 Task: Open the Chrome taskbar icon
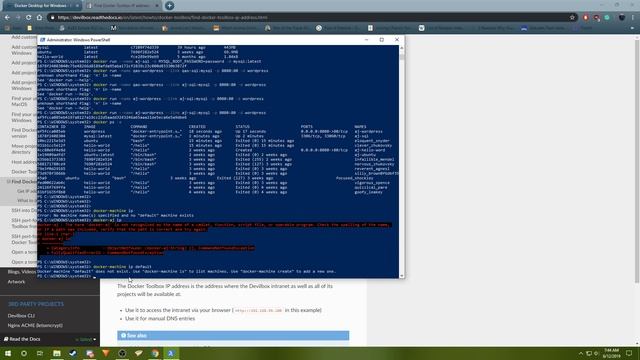tap(155, 353)
